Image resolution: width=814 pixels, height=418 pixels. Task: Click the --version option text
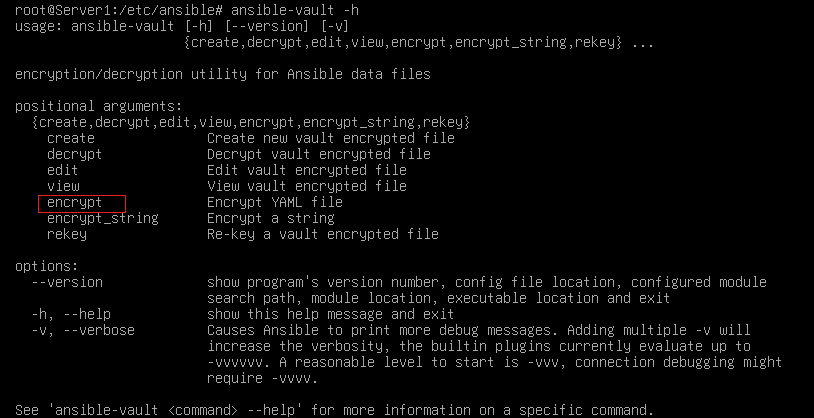(67, 282)
